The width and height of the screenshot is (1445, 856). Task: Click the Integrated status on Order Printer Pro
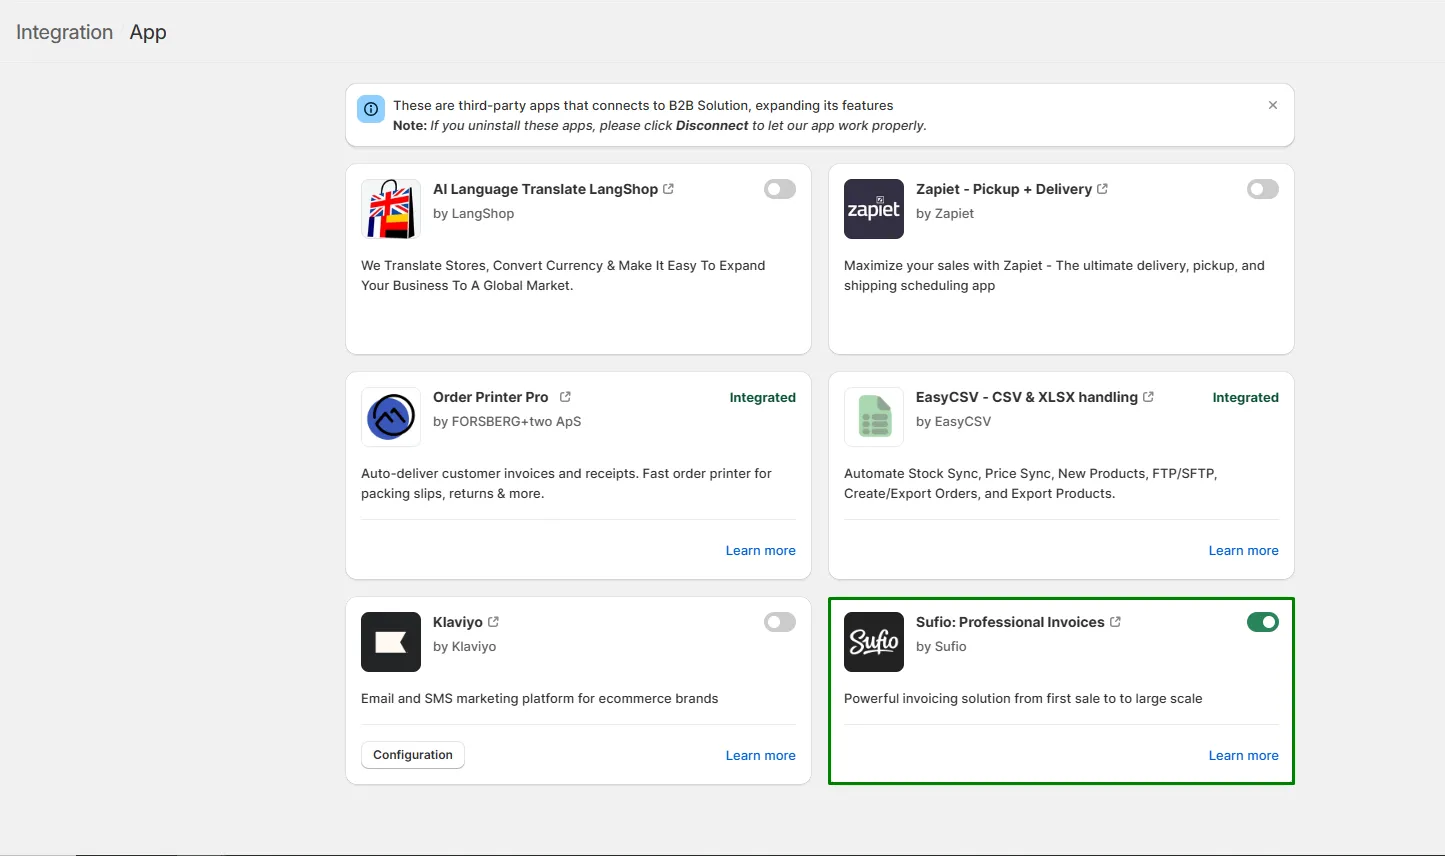pos(763,397)
